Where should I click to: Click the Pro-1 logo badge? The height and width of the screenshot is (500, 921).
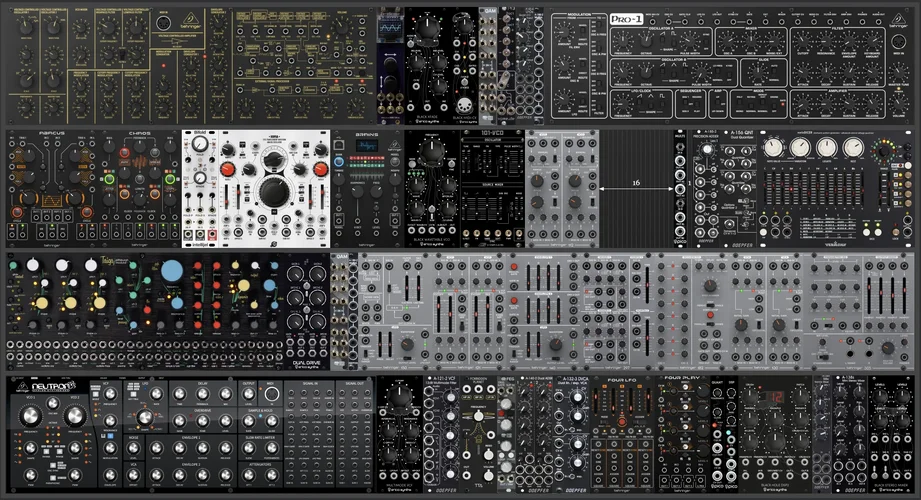coord(626,19)
